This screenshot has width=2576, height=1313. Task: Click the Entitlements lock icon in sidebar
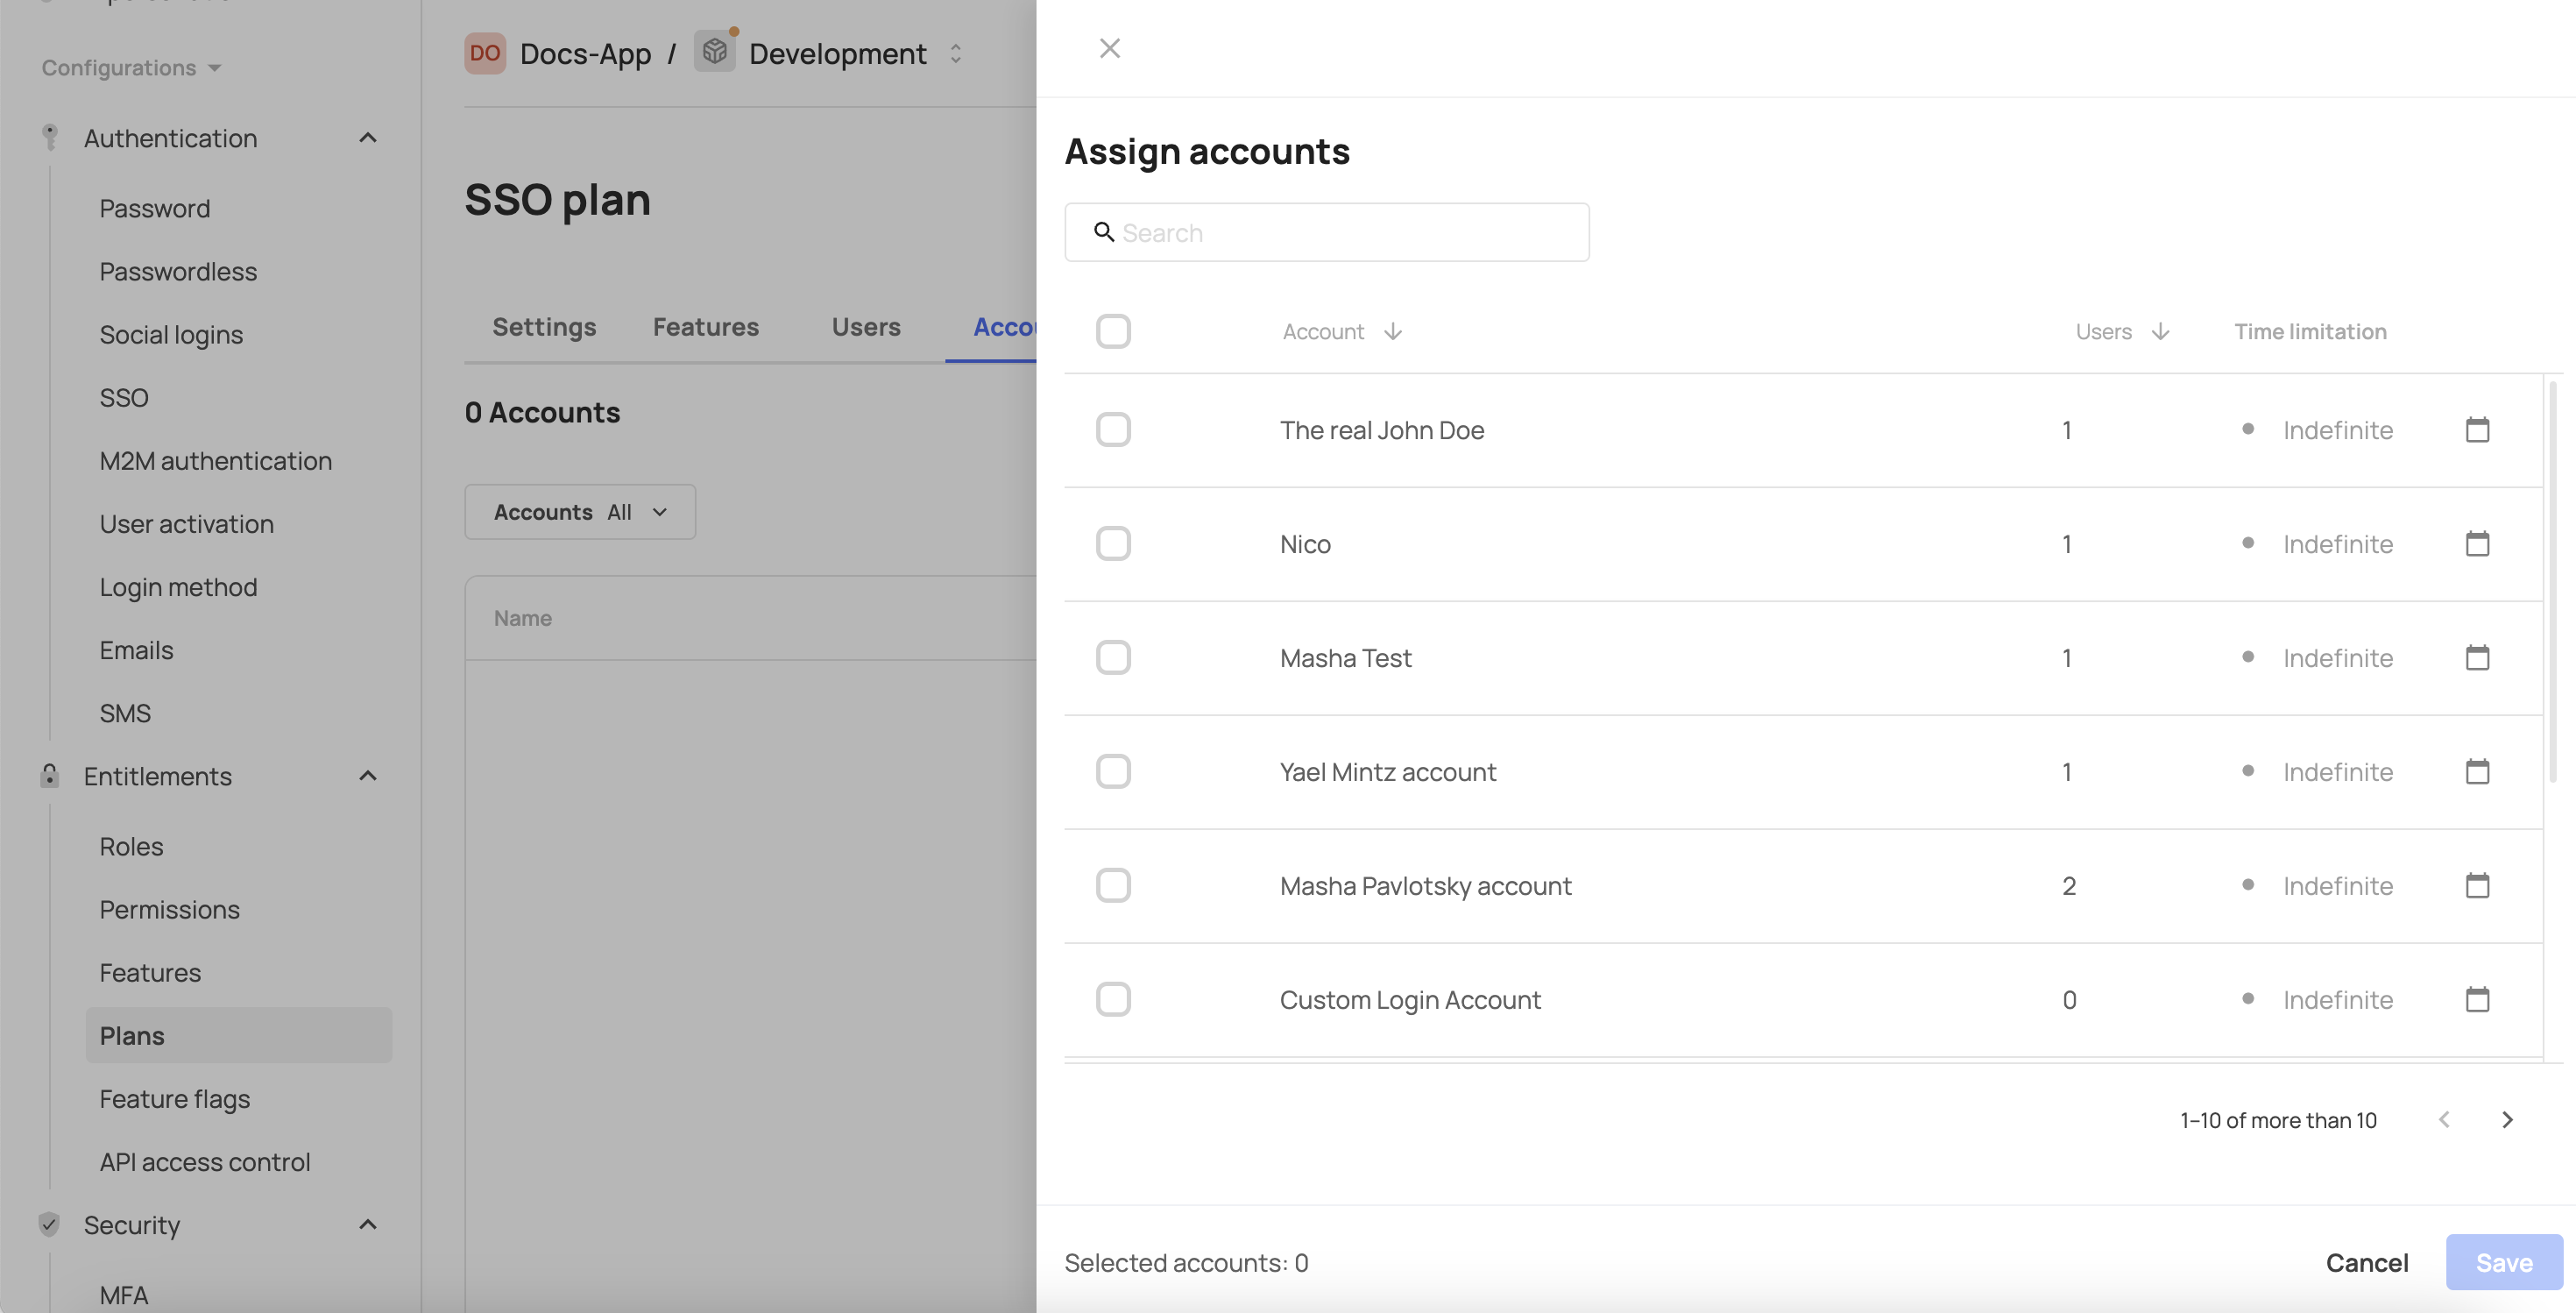click(49, 776)
